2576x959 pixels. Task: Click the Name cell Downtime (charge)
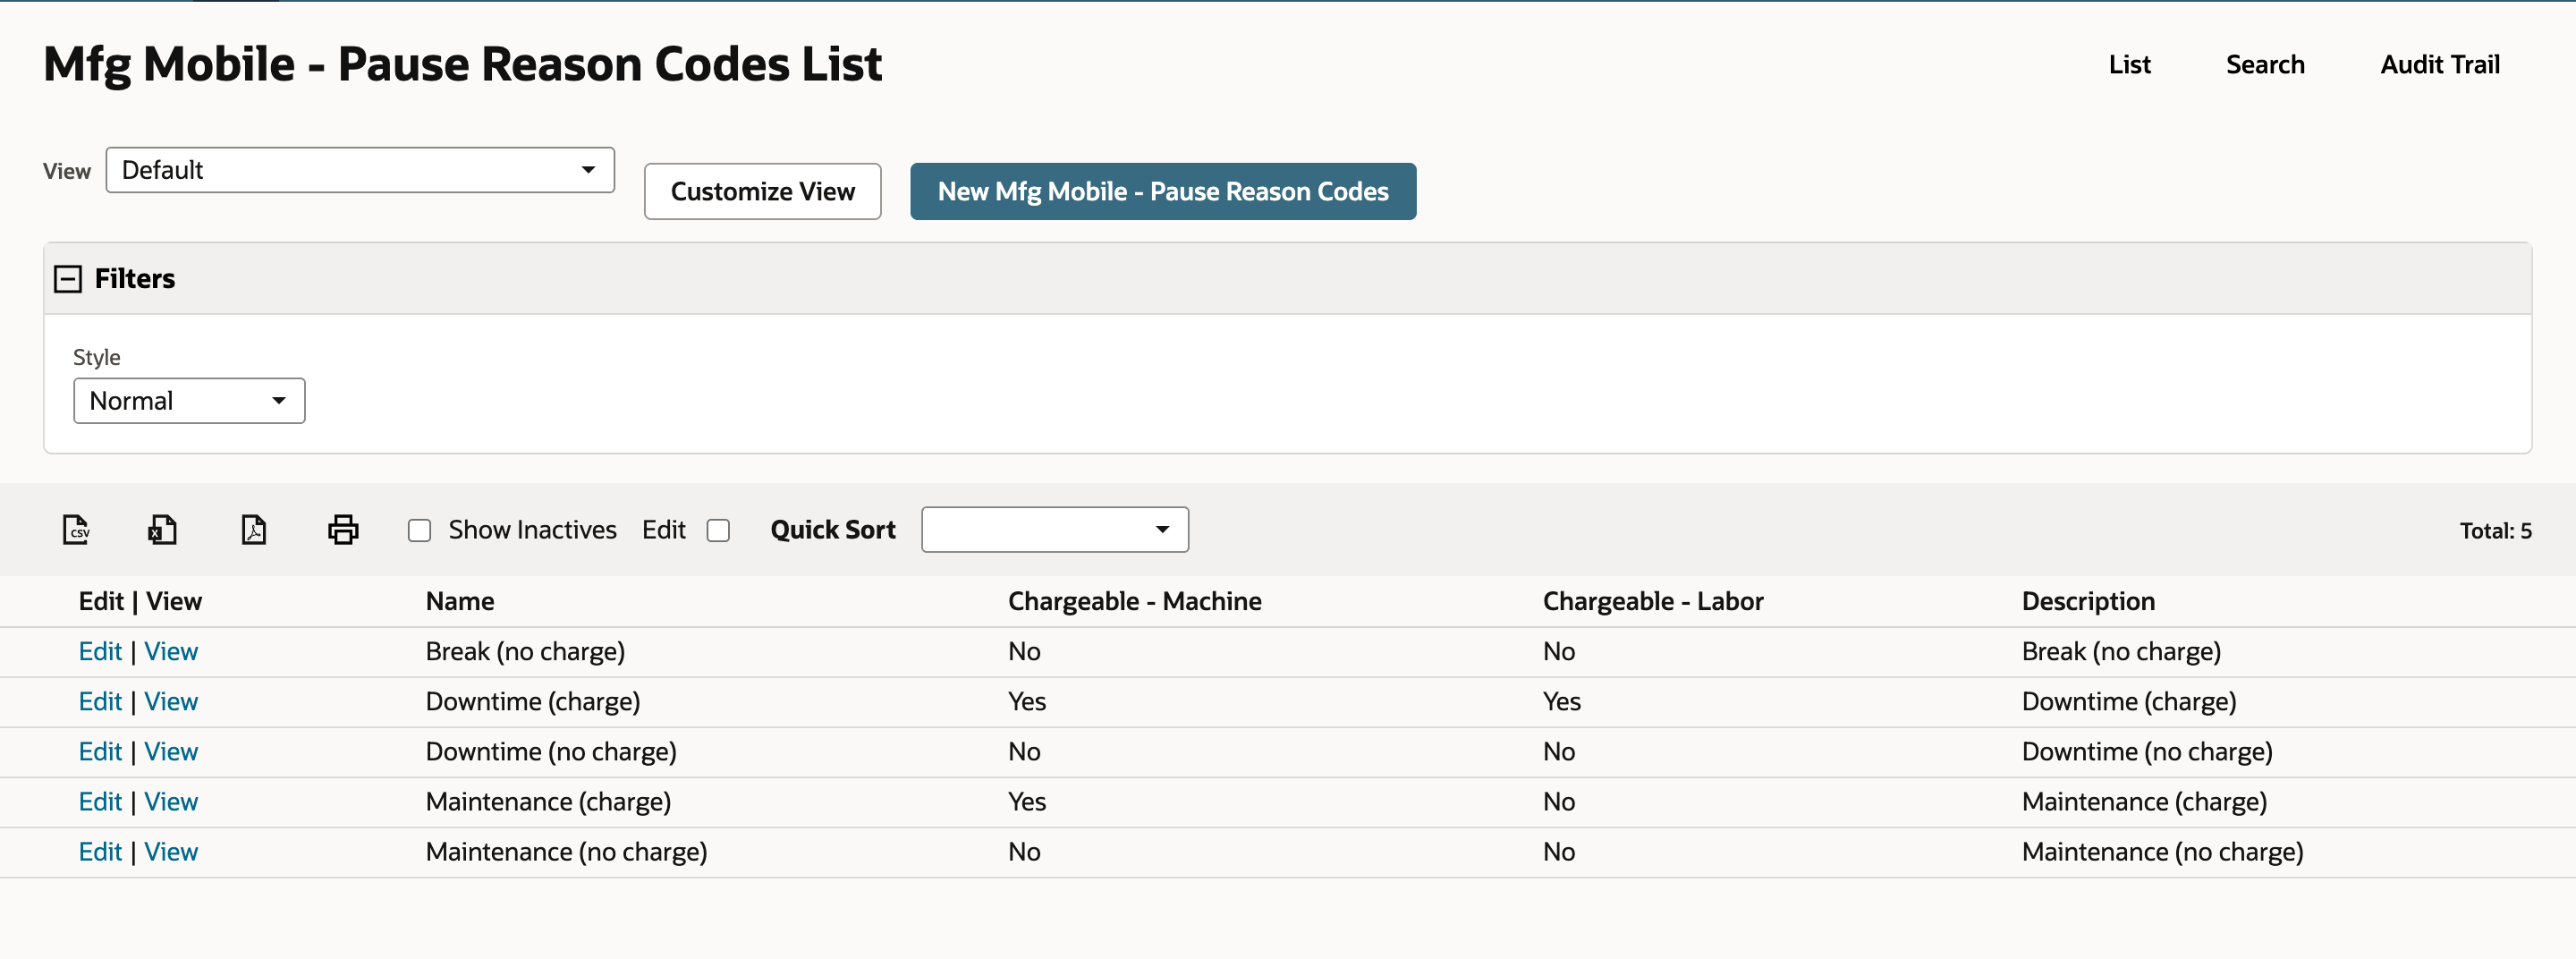click(x=533, y=702)
